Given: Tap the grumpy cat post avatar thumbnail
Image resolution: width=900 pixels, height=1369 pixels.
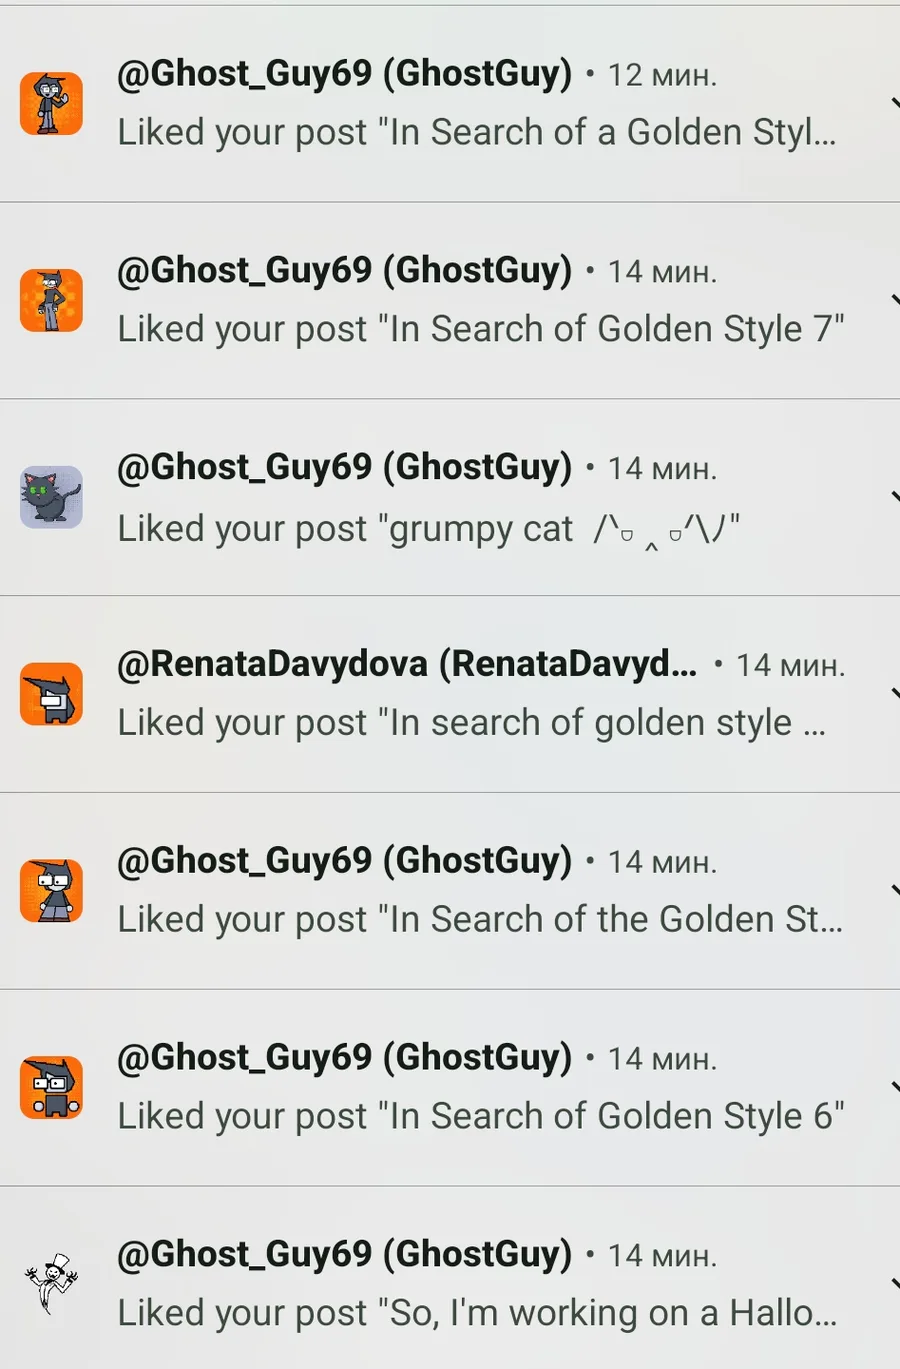Looking at the screenshot, I should click(x=51, y=497).
